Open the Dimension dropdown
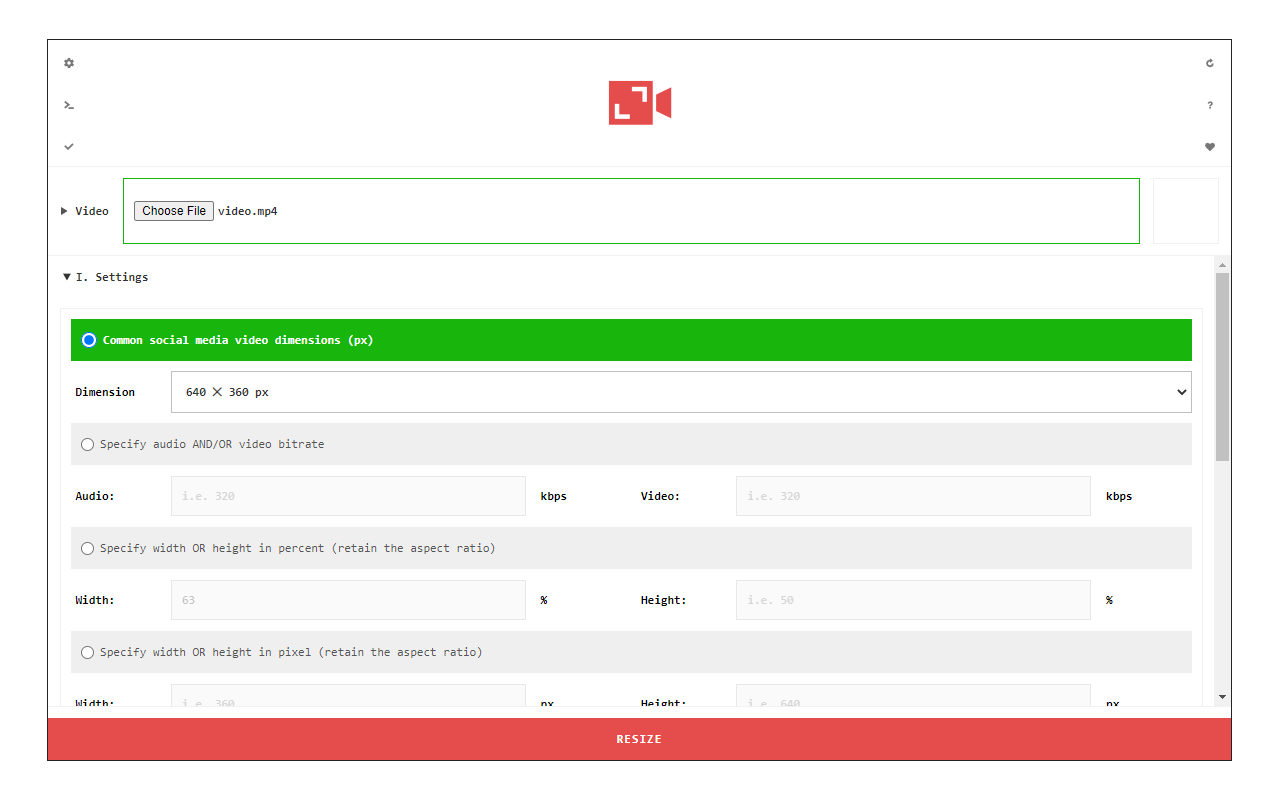1280x800 pixels. pos(680,392)
